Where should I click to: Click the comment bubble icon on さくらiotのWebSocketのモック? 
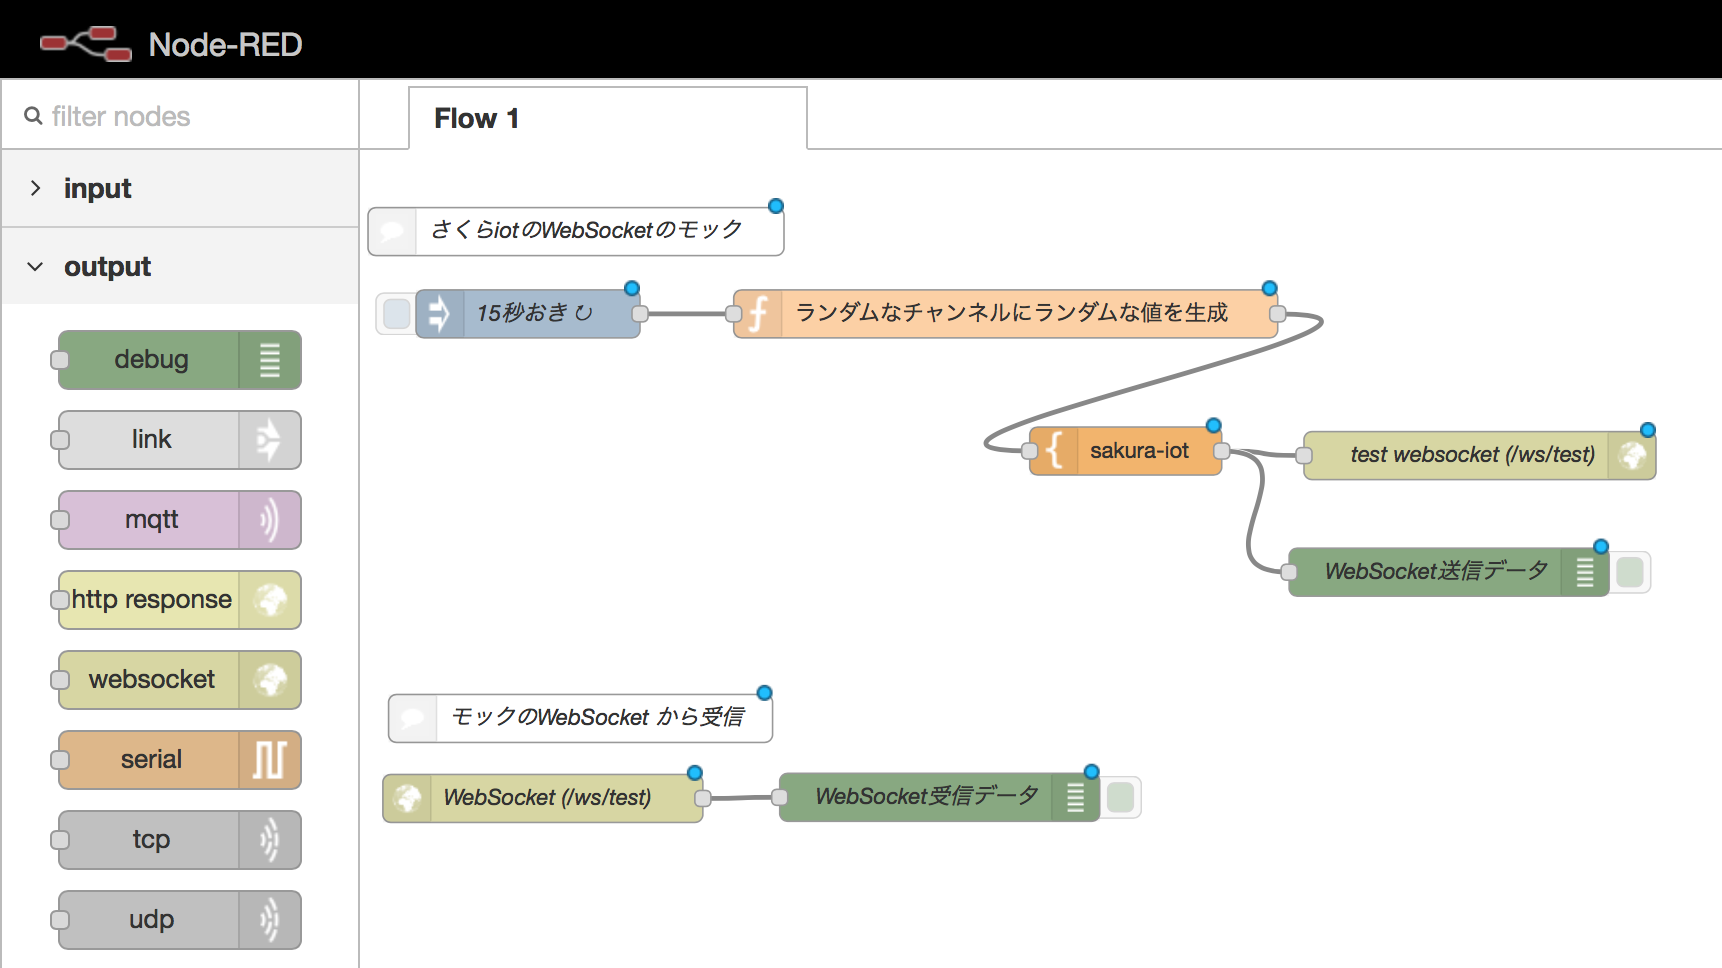click(393, 231)
